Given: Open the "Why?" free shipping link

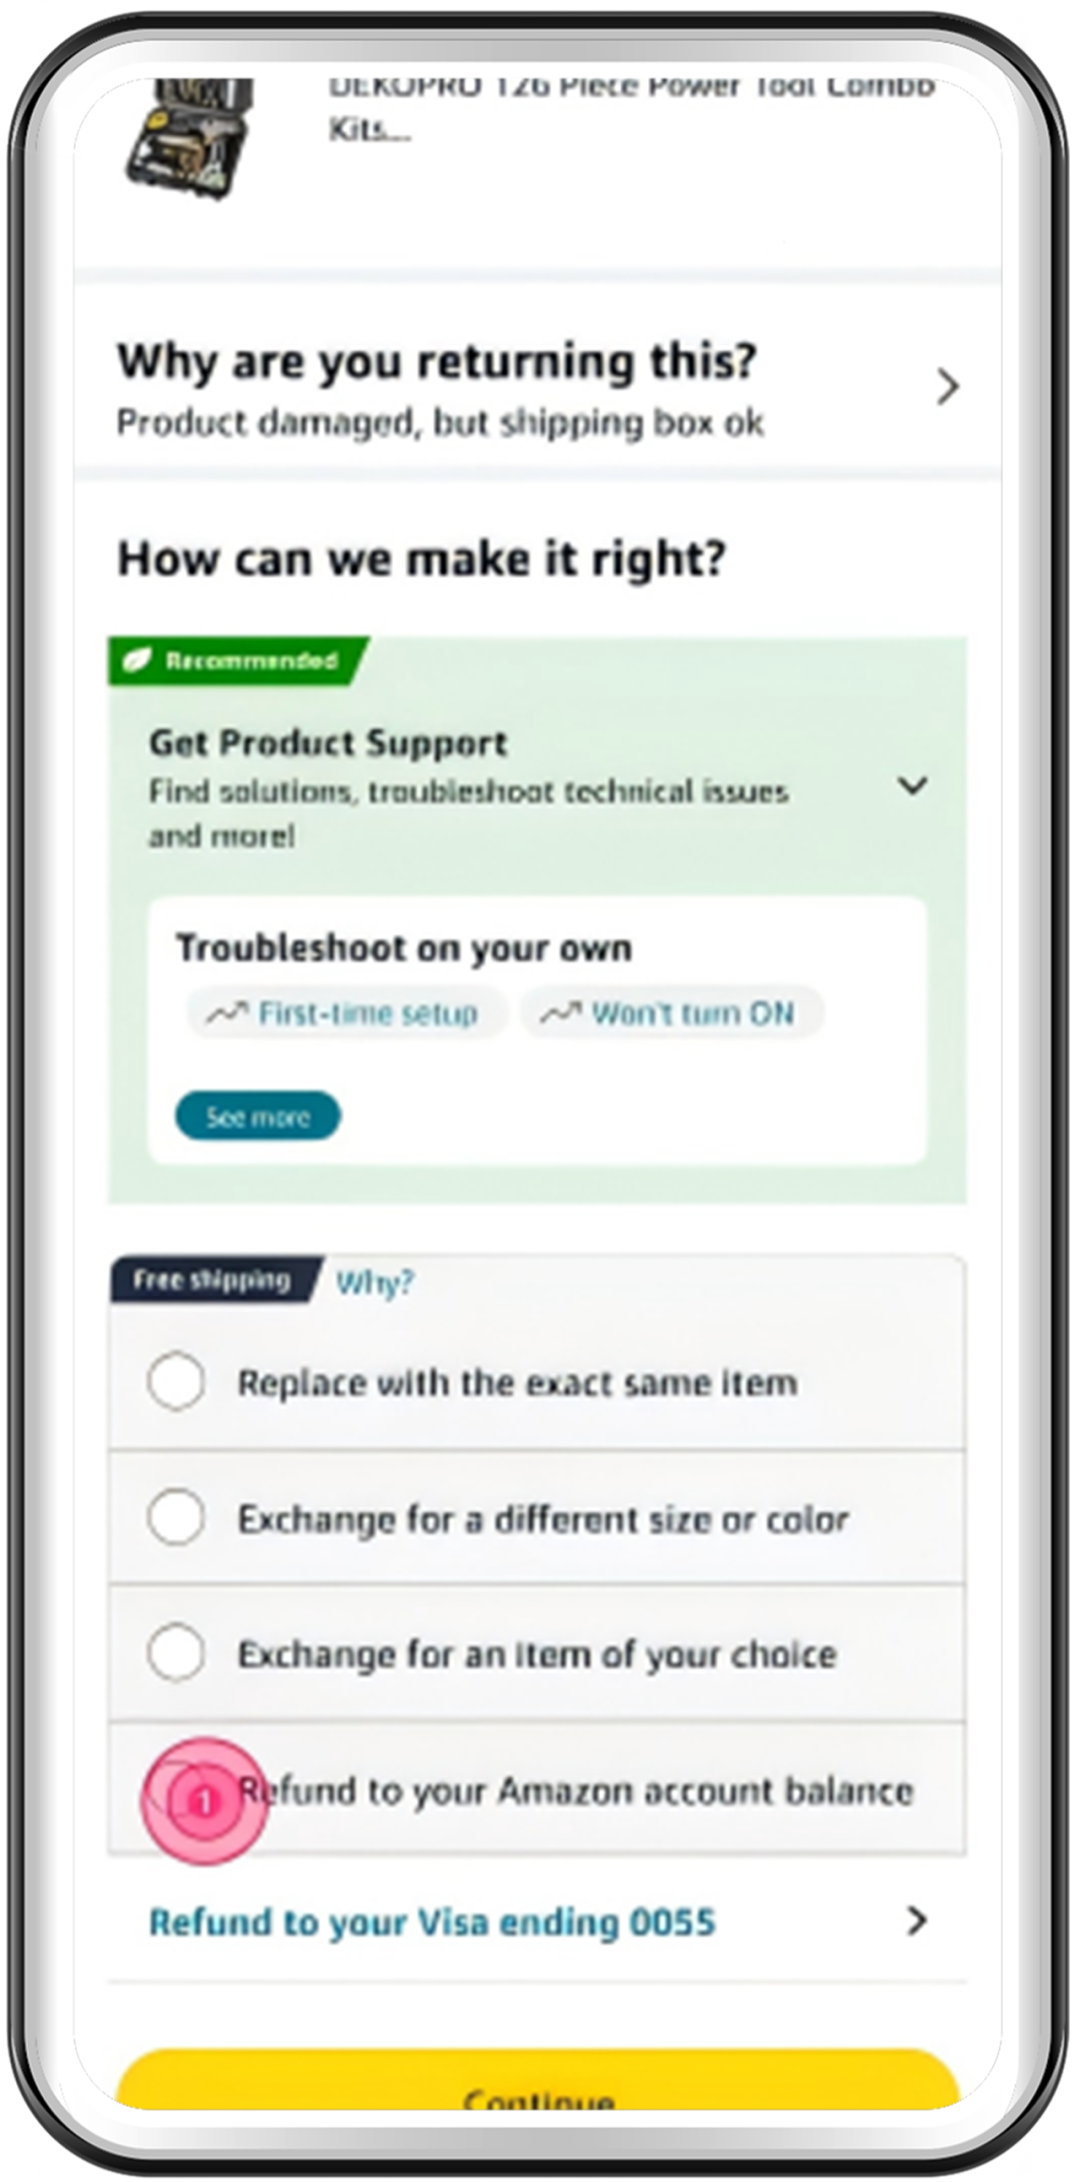Looking at the screenshot, I should tap(374, 1282).
